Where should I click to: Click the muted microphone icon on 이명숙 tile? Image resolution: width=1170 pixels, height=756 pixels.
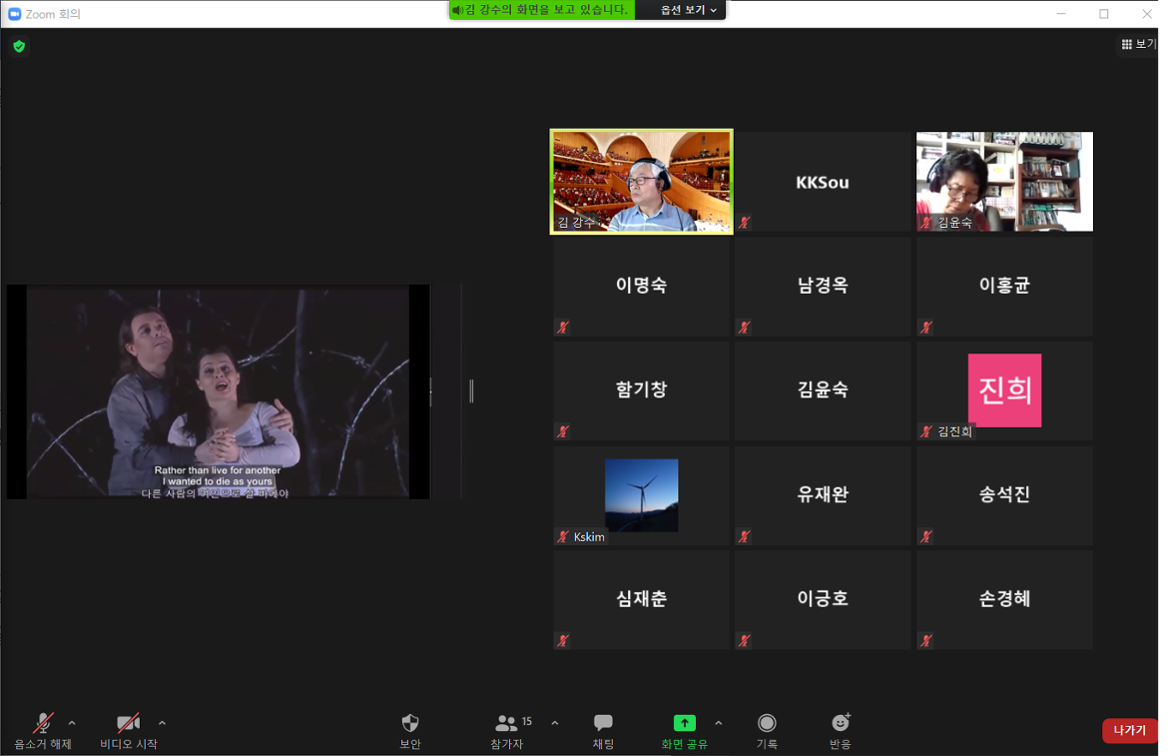[563, 326]
